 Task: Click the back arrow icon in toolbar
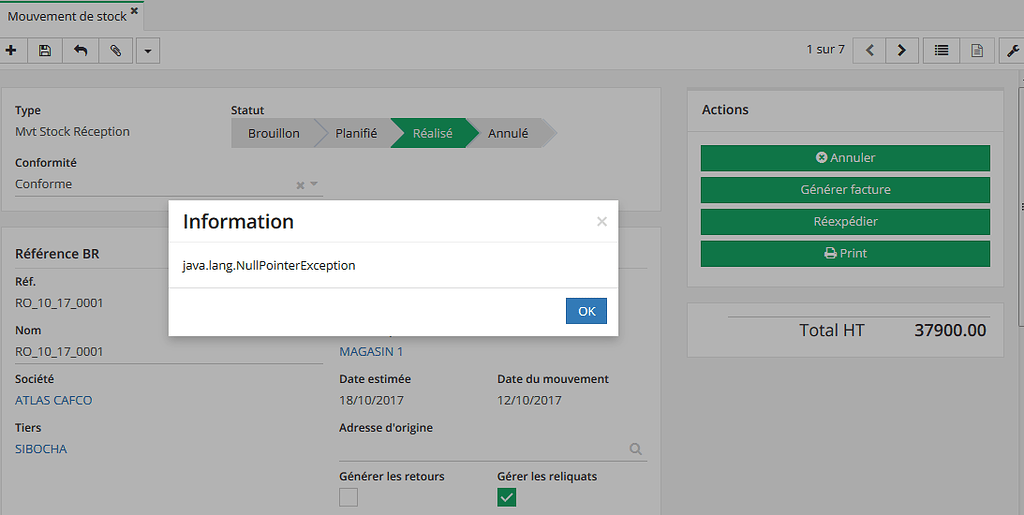click(80, 50)
